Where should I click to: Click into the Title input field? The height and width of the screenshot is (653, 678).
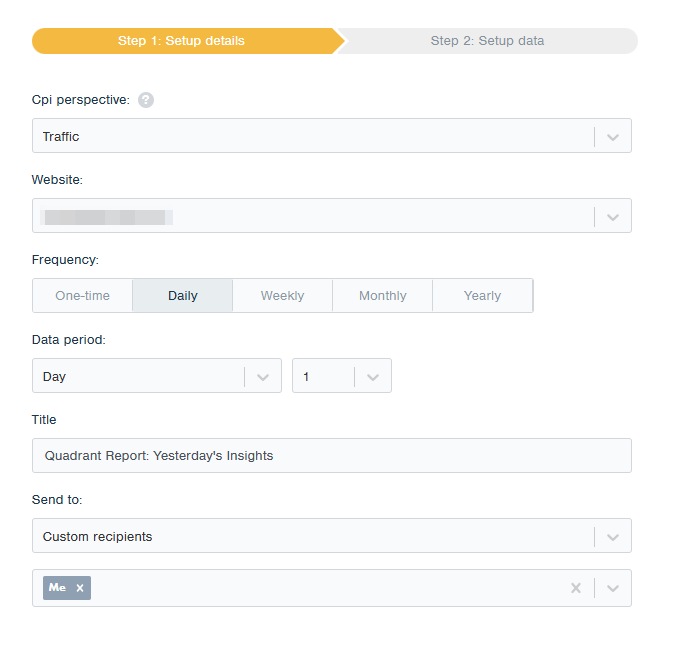(x=332, y=455)
